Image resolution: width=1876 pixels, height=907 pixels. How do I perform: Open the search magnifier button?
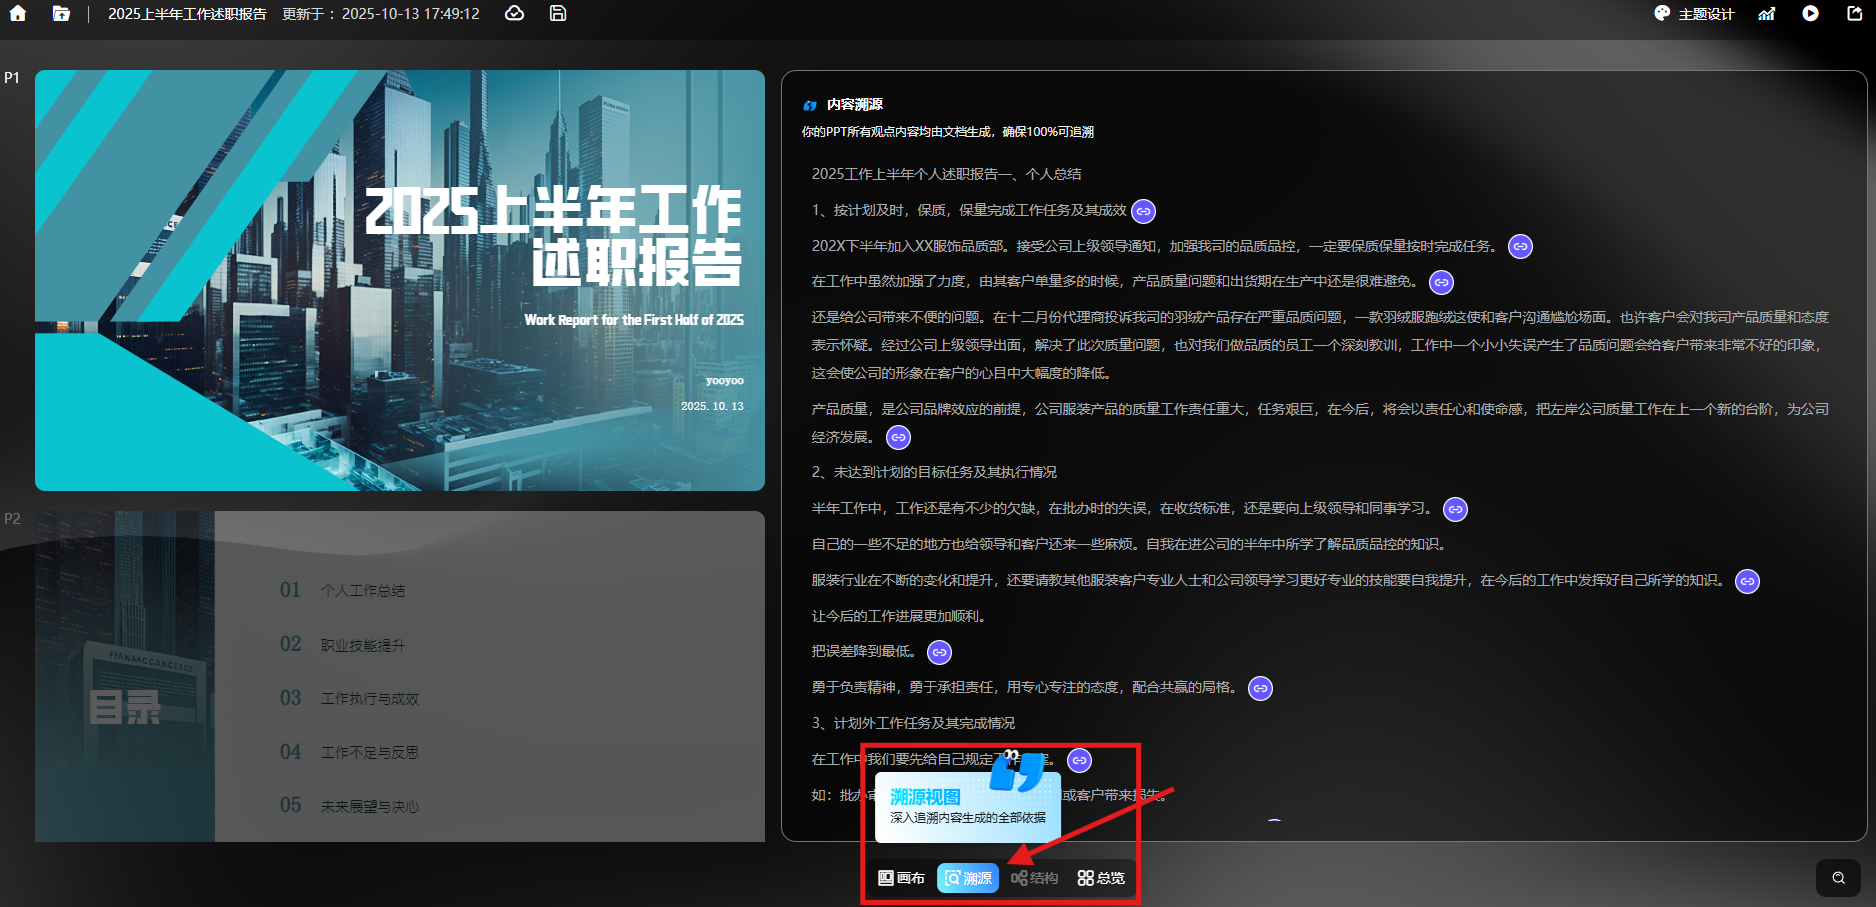tap(1838, 878)
